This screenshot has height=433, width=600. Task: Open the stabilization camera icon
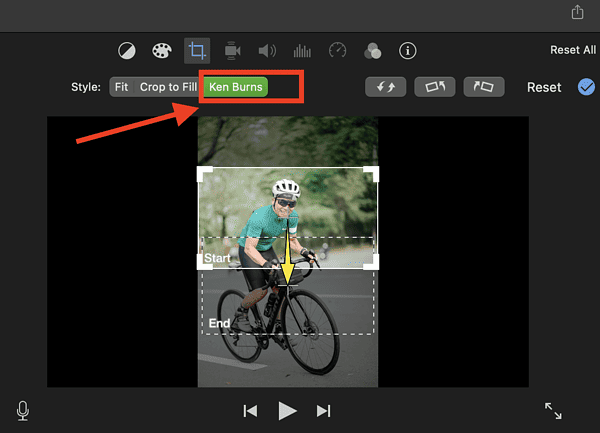233,50
